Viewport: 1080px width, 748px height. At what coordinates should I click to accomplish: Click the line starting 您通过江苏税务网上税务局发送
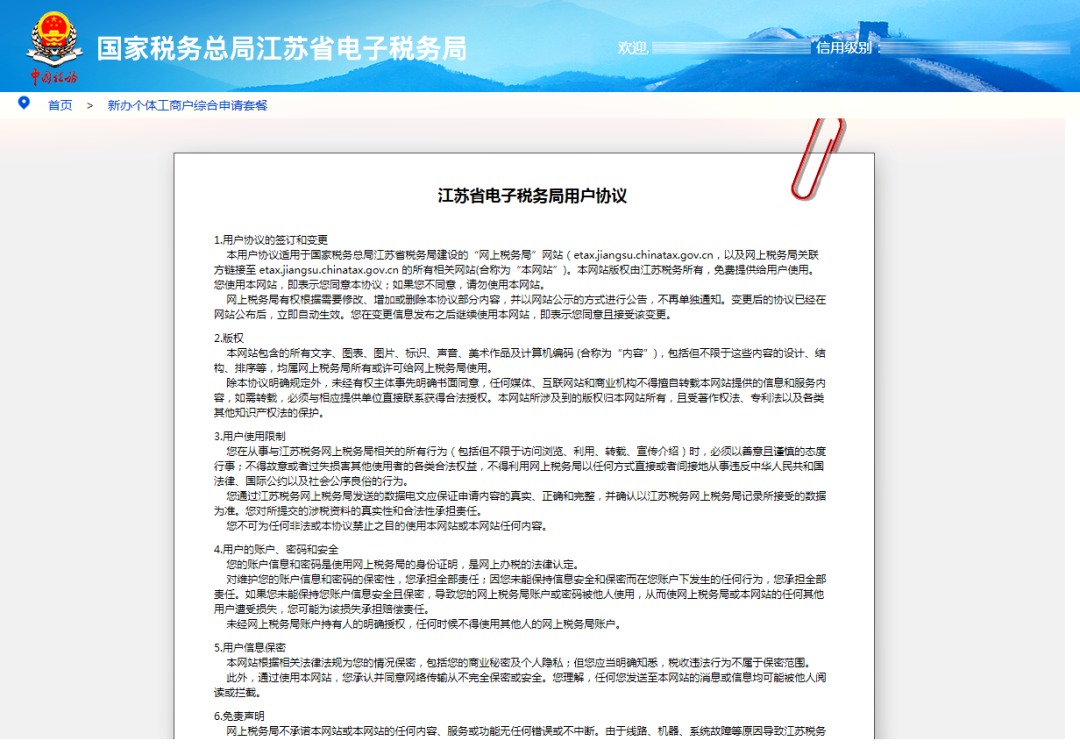point(526,496)
